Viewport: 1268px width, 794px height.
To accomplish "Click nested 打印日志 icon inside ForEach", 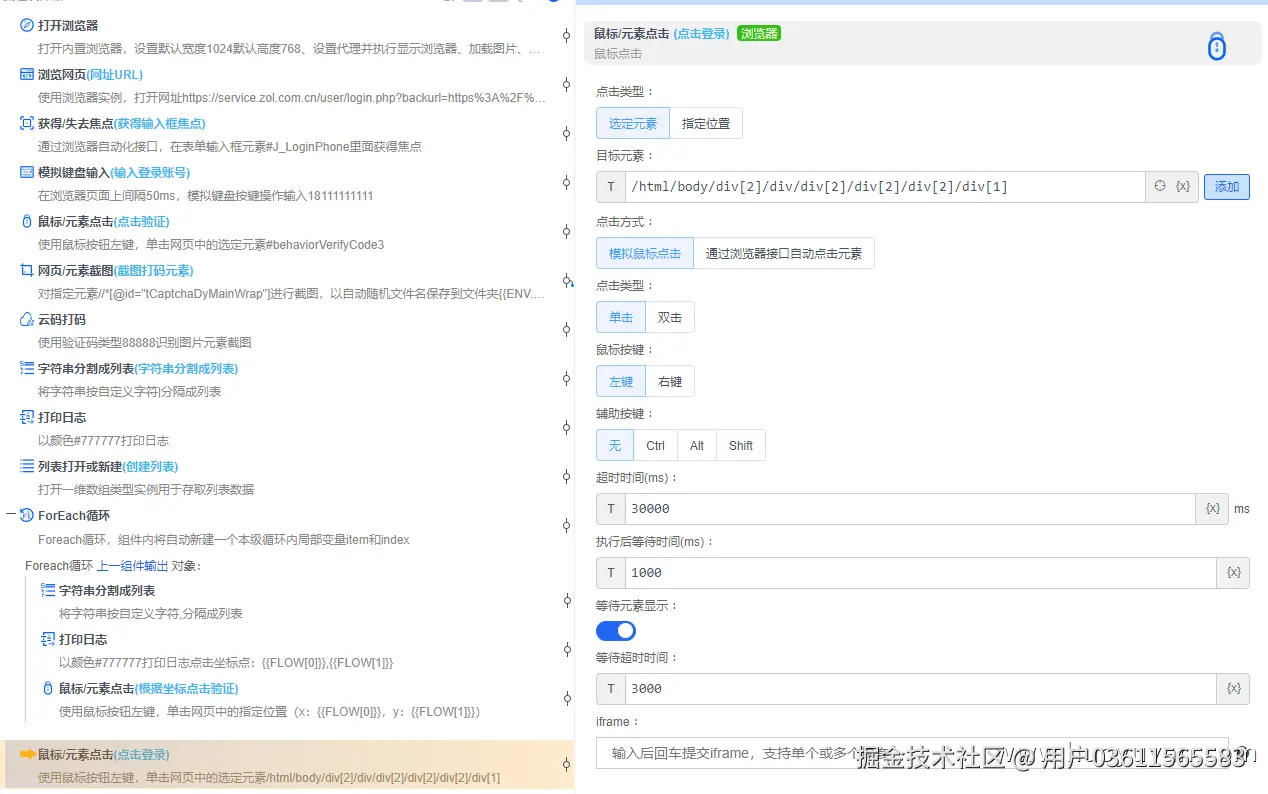I will tap(48, 639).
